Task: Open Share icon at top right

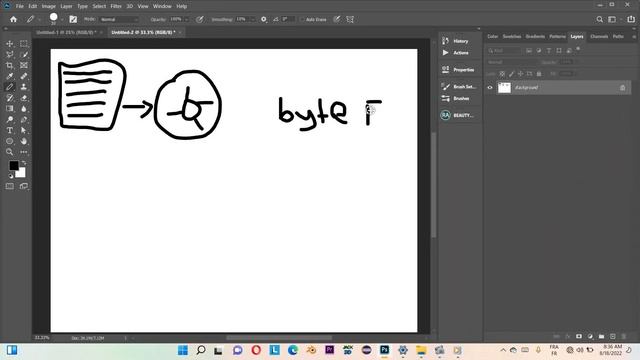Action: [x=631, y=19]
